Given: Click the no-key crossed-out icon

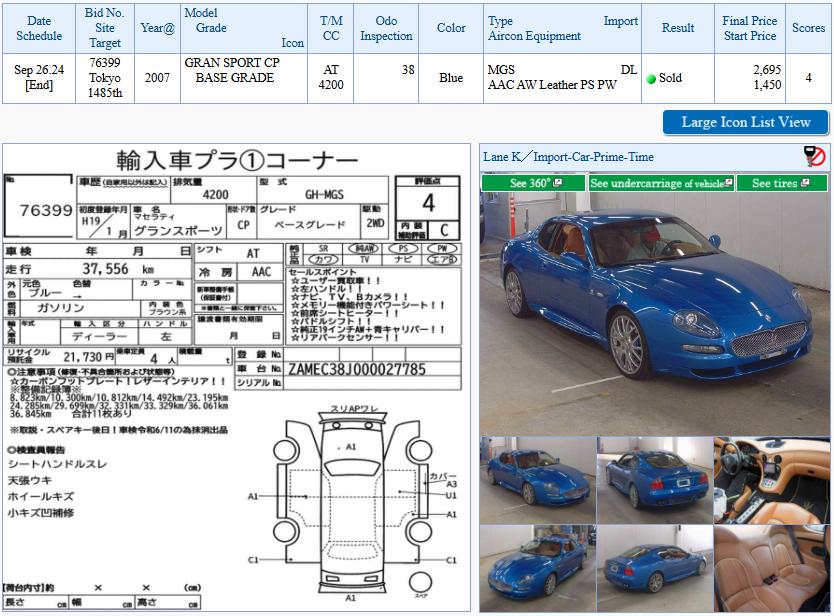Looking at the screenshot, I should [x=814, y=156].
